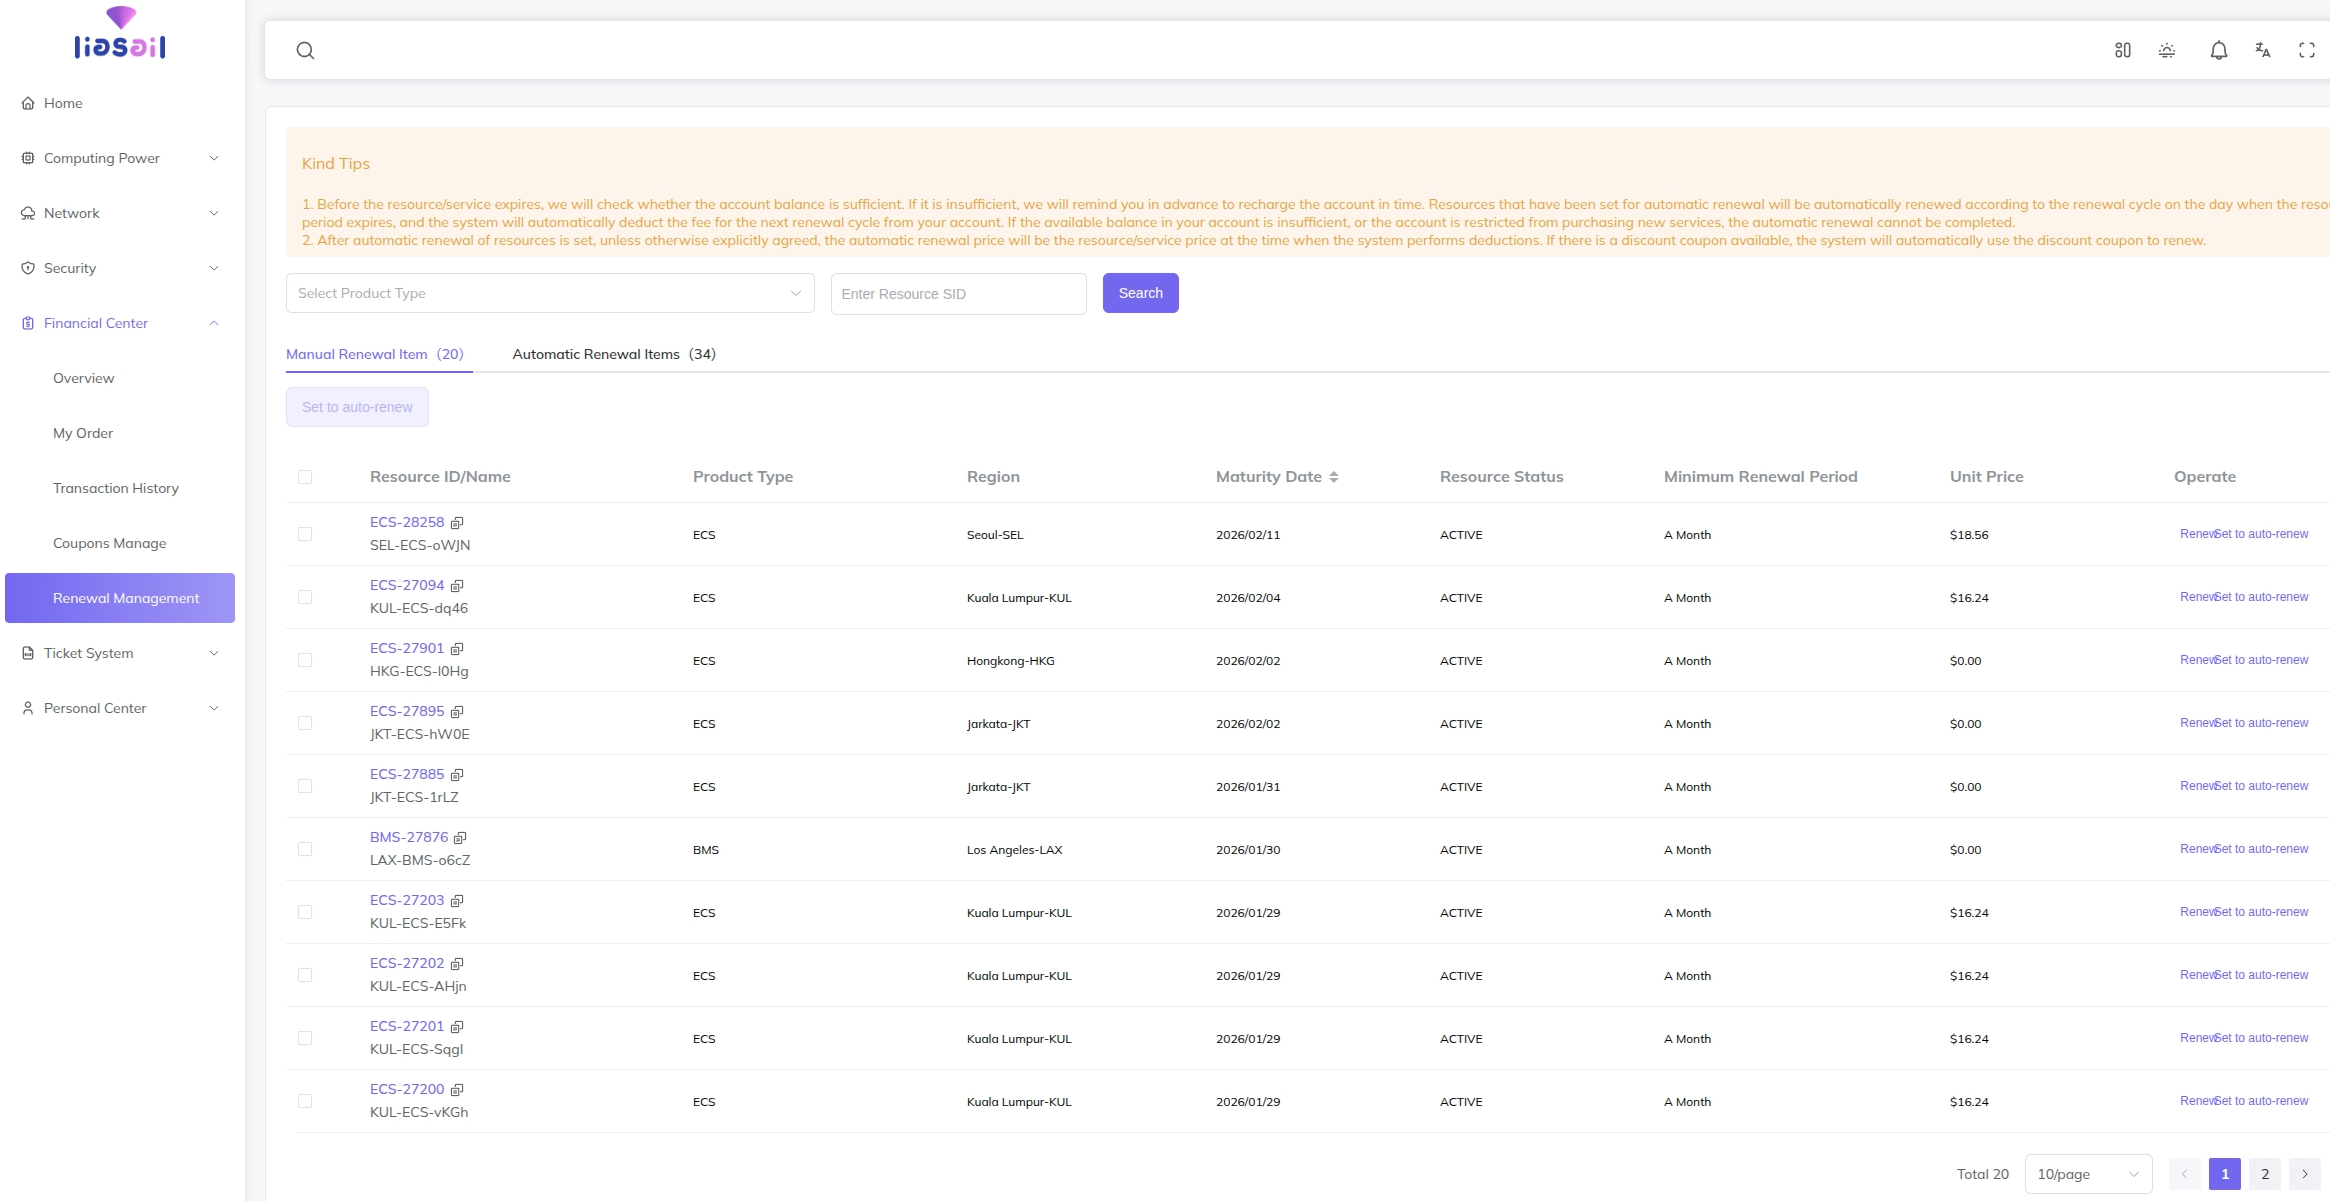The width and height of the screenshot is (2330, 1201).
Task: Switch theme with the sun icon
Action: 2166,50
